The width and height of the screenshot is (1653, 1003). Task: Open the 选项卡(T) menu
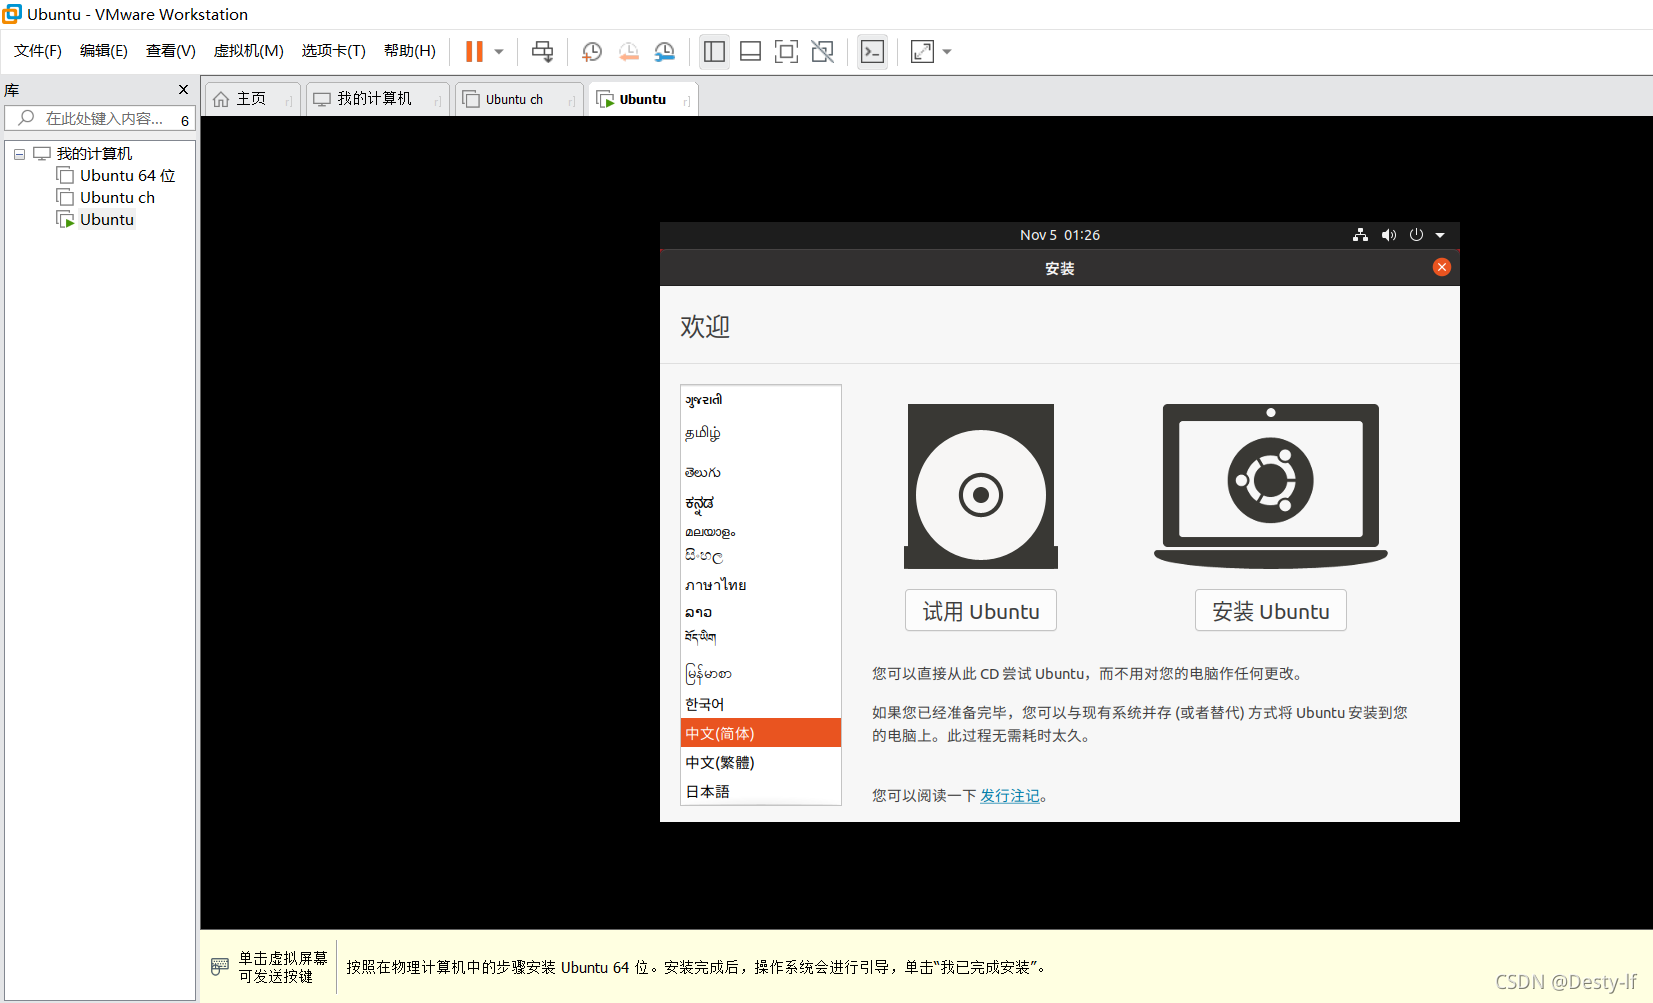pyautogui.click(x=334, y=51)
